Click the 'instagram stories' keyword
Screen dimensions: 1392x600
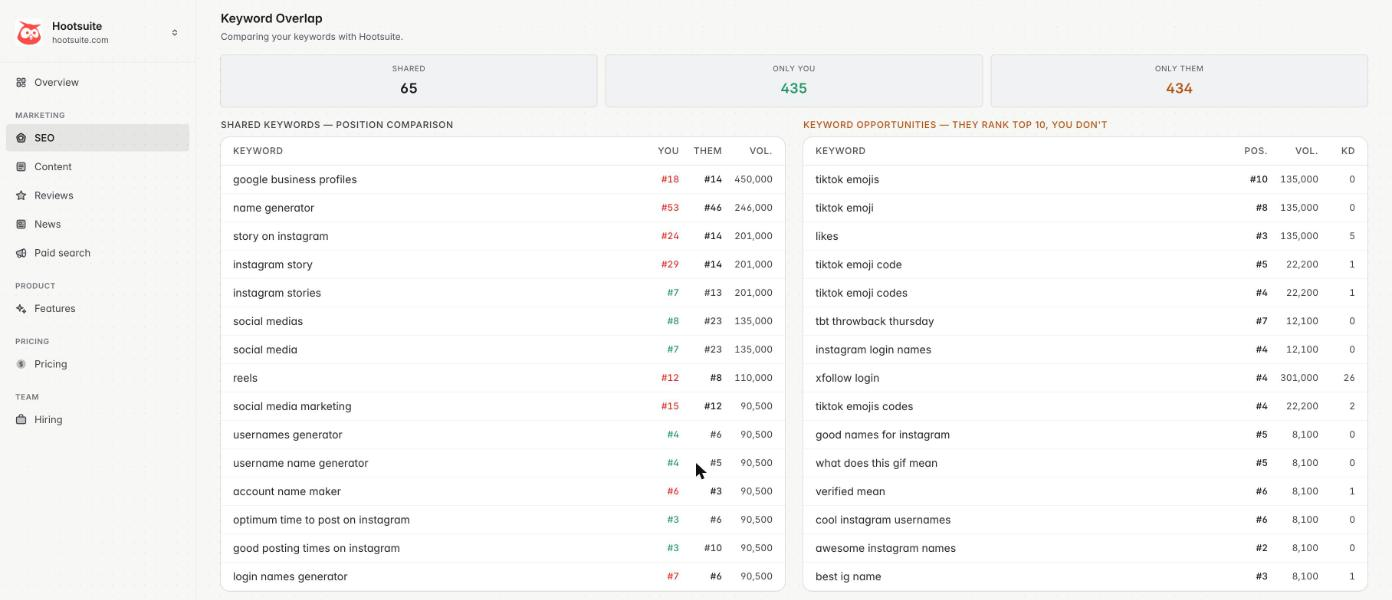pyautogui.click(x=277, y=293)
